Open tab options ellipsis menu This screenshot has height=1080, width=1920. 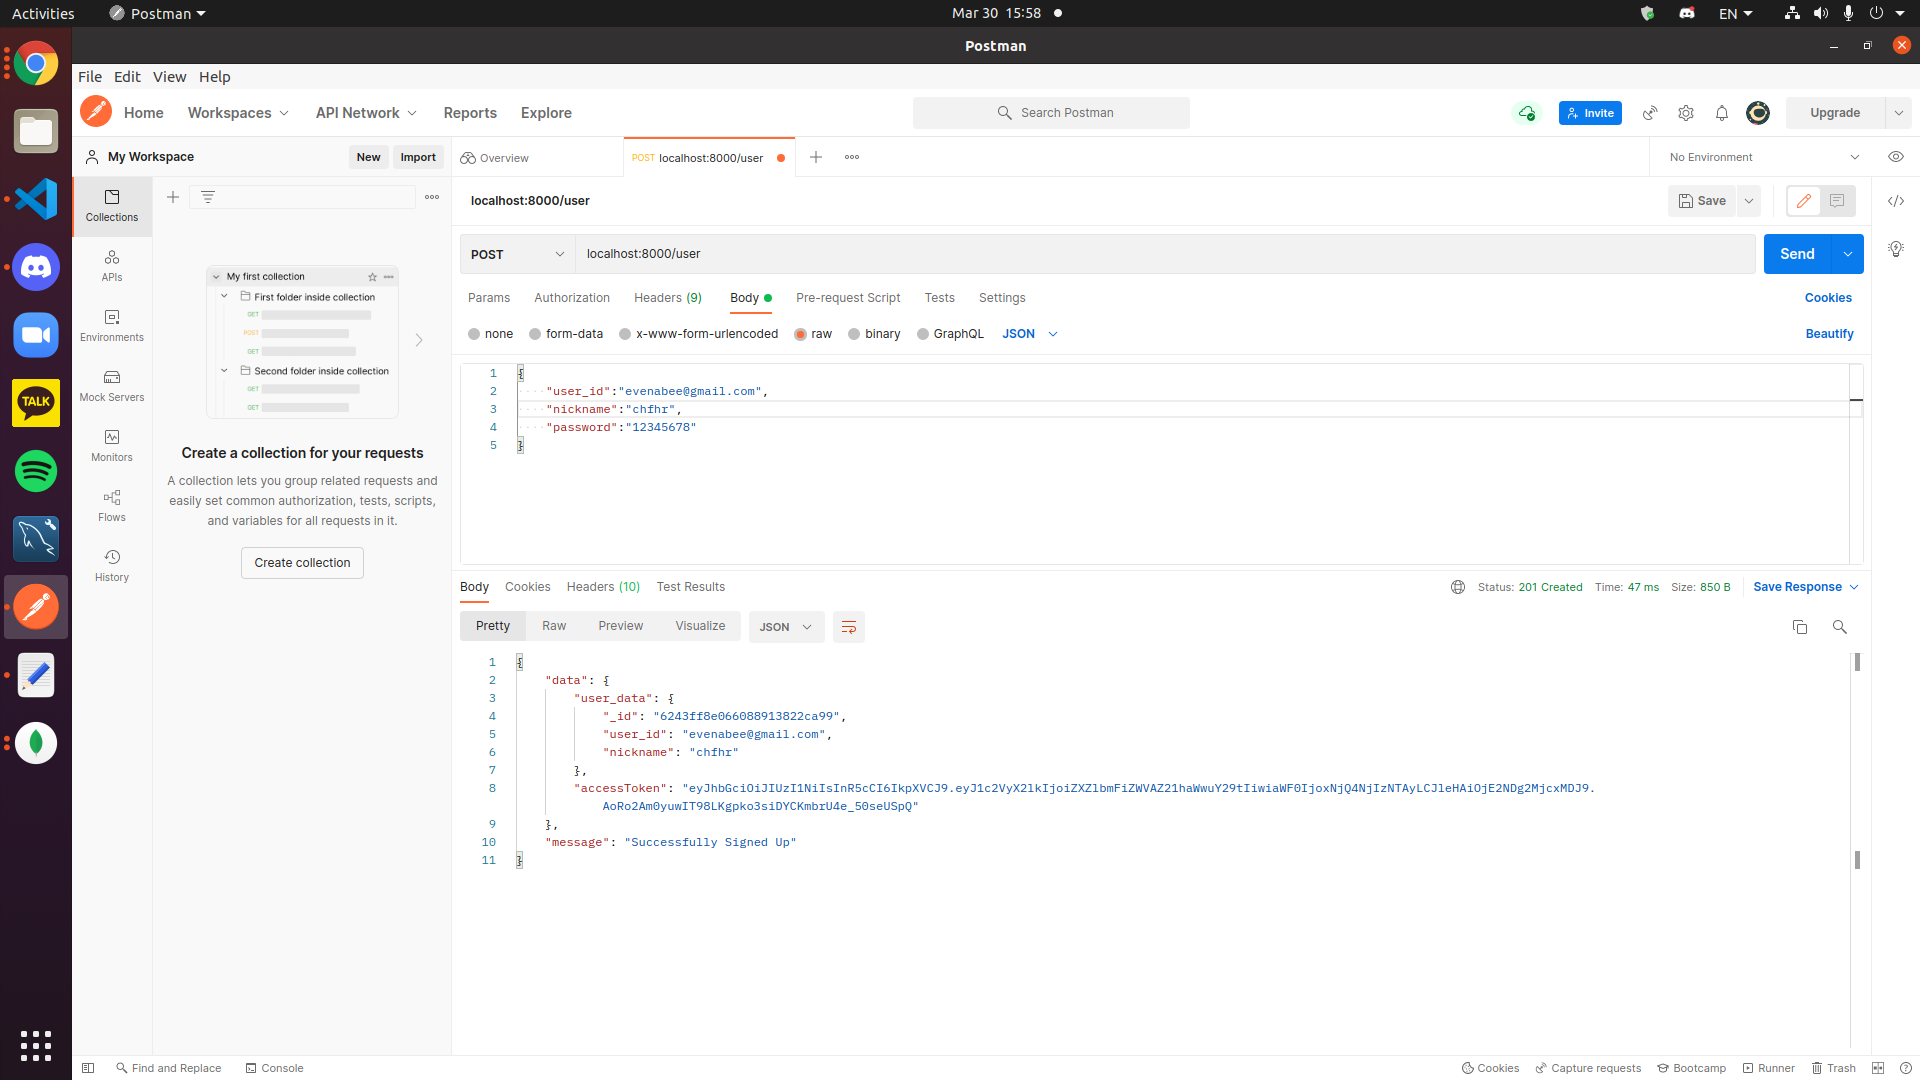click(x=852, y=157)
